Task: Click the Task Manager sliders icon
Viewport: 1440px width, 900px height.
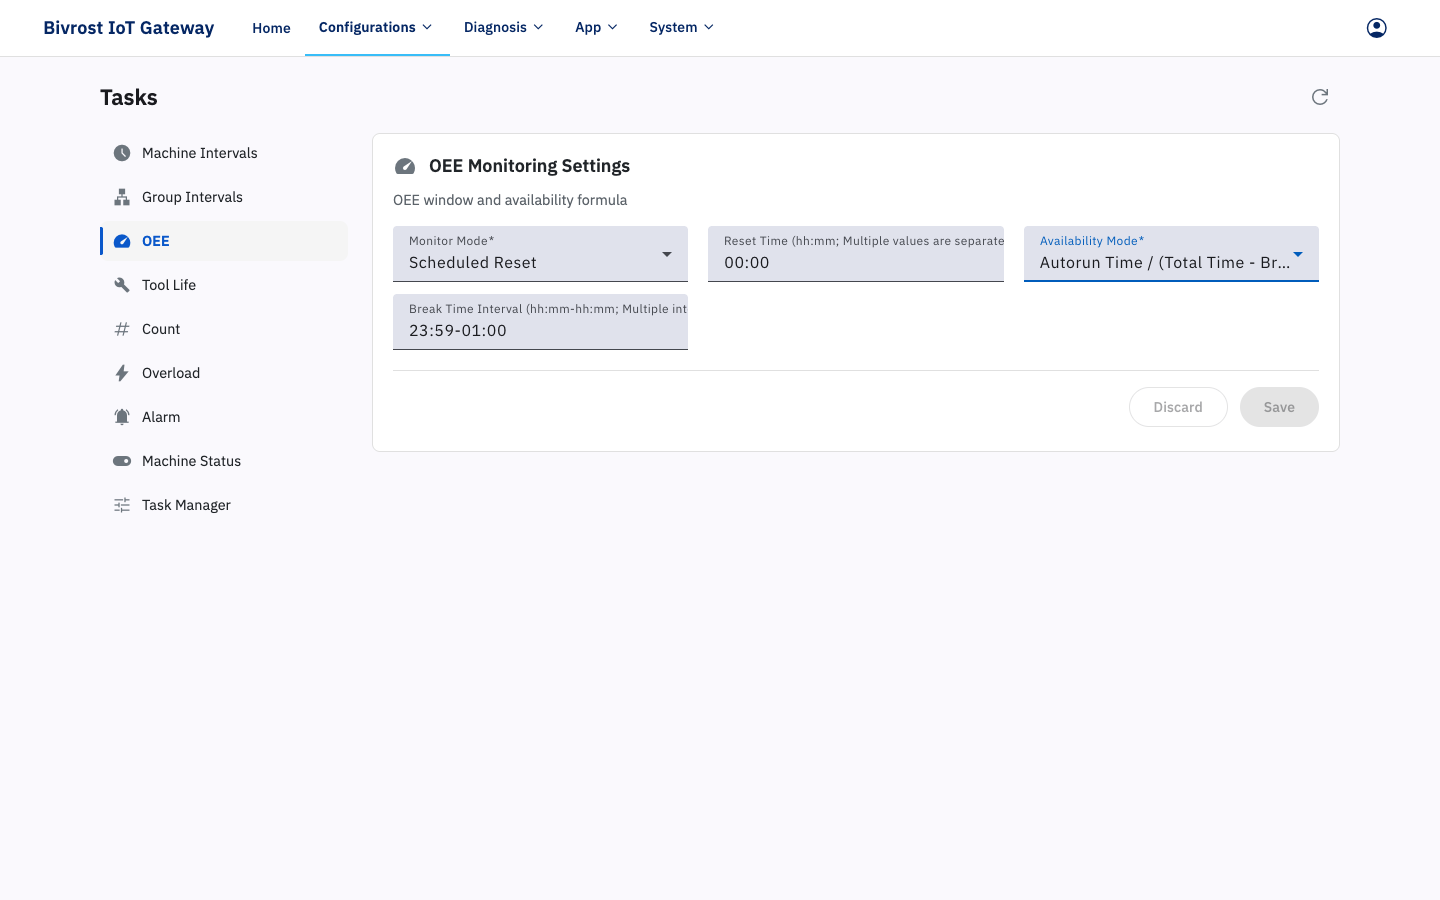Action: (x=122, y=505)
